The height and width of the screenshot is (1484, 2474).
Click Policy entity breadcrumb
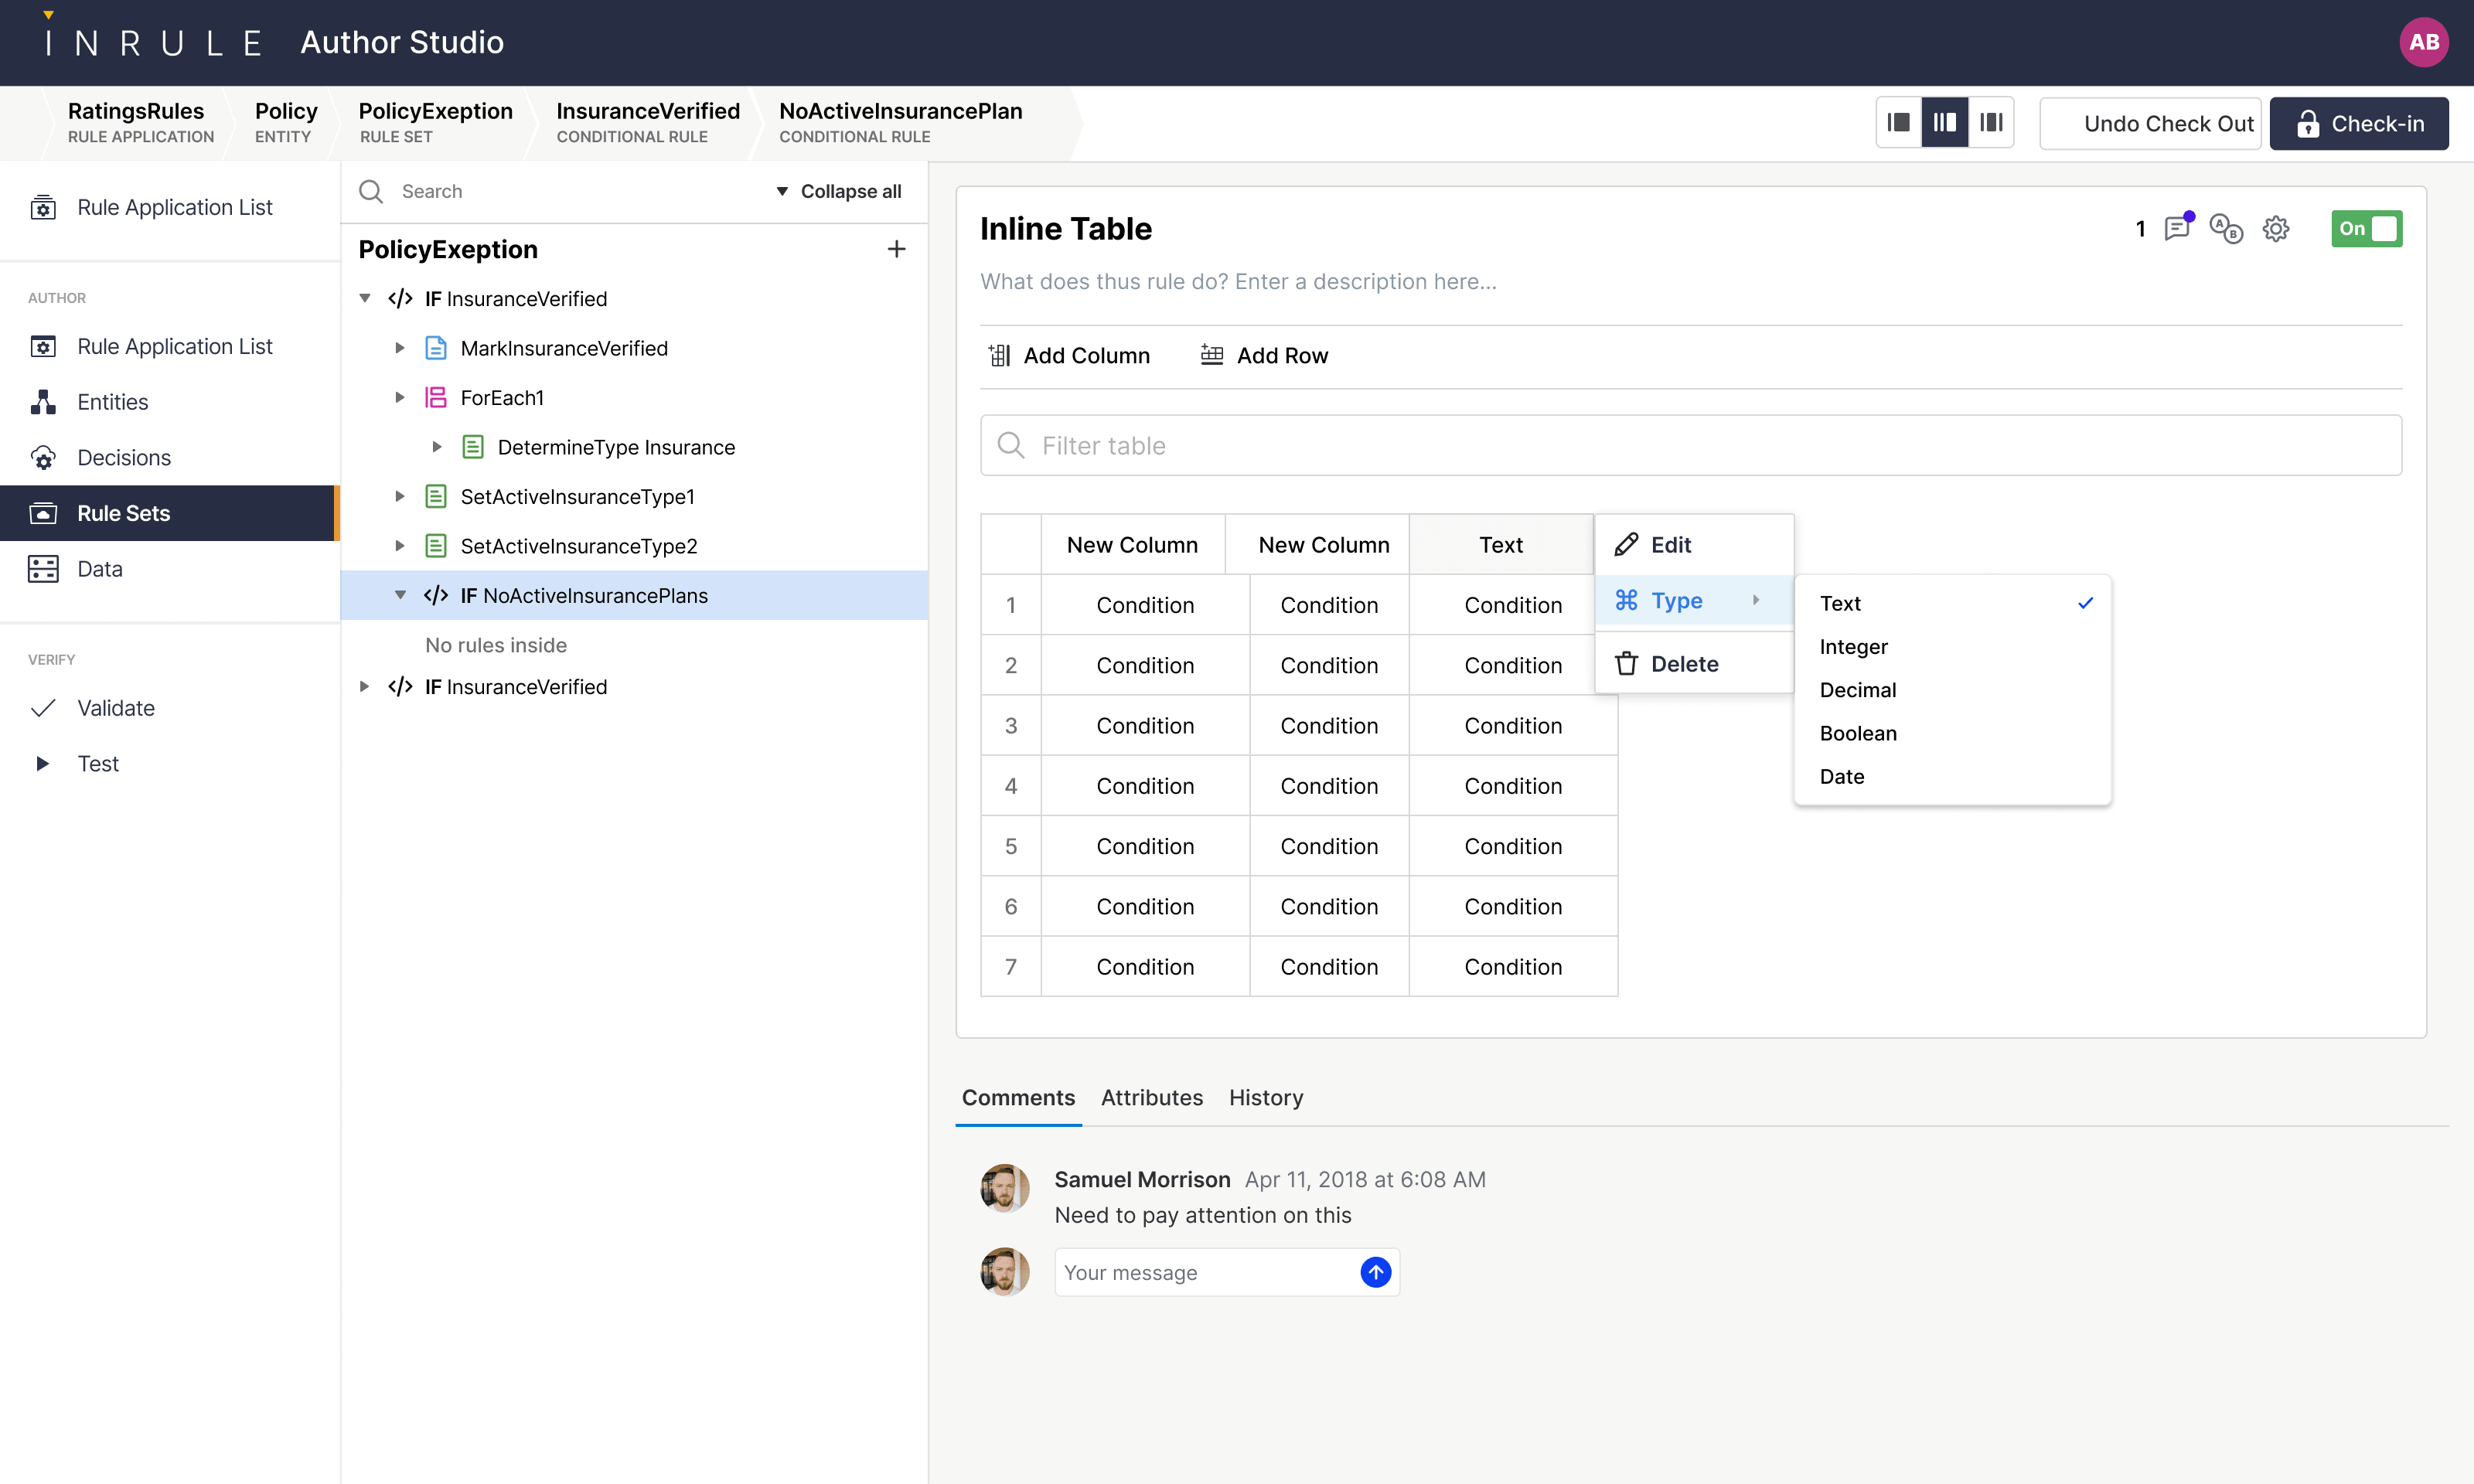coord(285,122)
